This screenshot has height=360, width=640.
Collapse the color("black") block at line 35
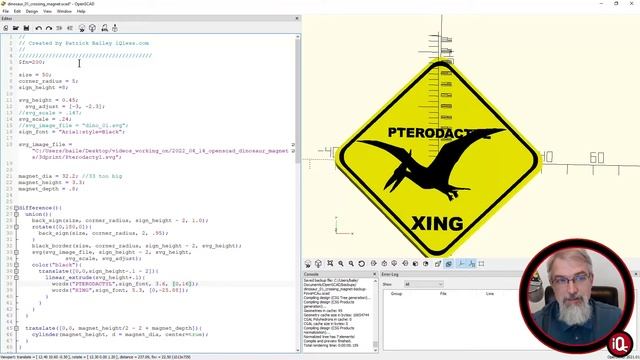pyautogui.click(x=16, y=265)
